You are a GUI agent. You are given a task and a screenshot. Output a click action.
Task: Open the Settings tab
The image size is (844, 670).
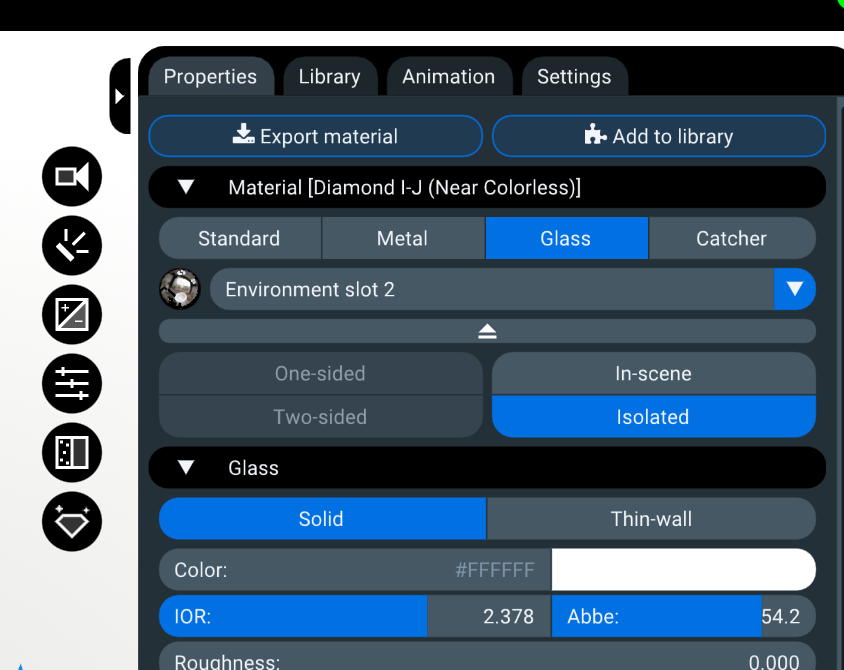574,76
